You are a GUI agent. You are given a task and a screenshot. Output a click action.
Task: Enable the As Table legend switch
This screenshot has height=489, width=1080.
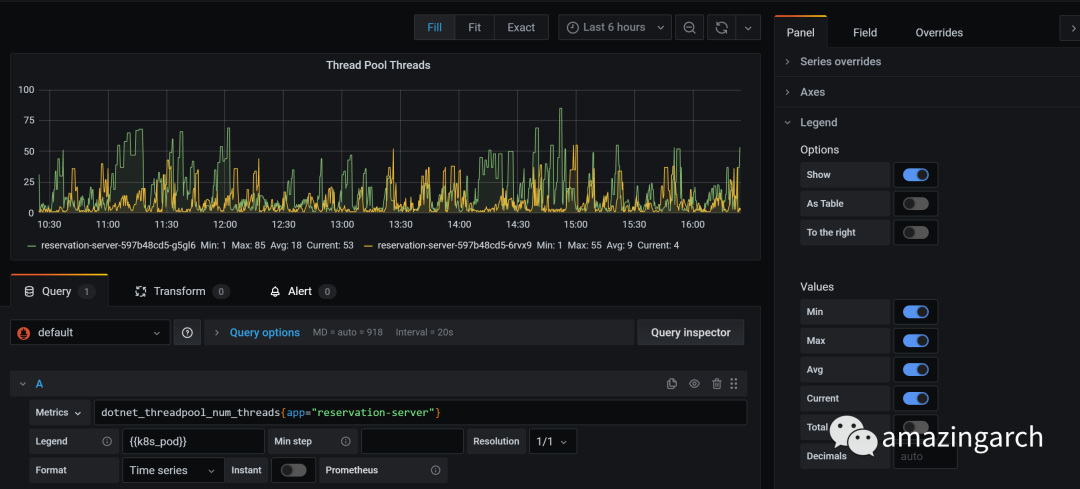[x=915, y=204]
